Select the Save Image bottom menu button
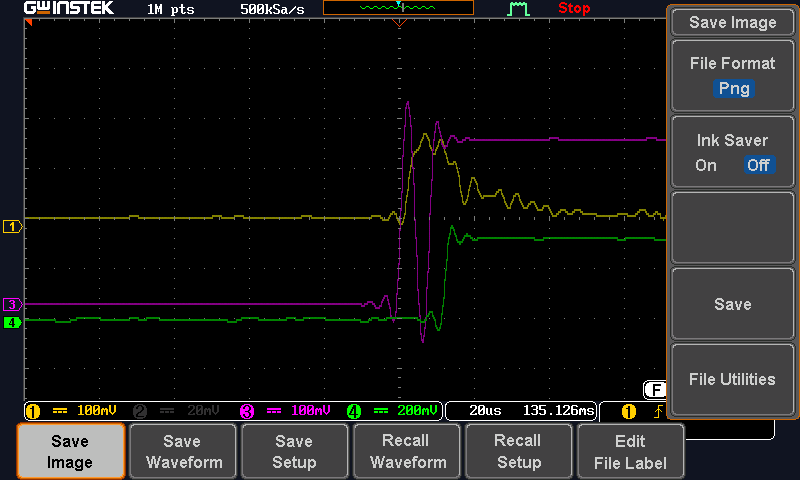Image resolution: width=800 pixels, height=480 pixels. [x=71, y=451]
